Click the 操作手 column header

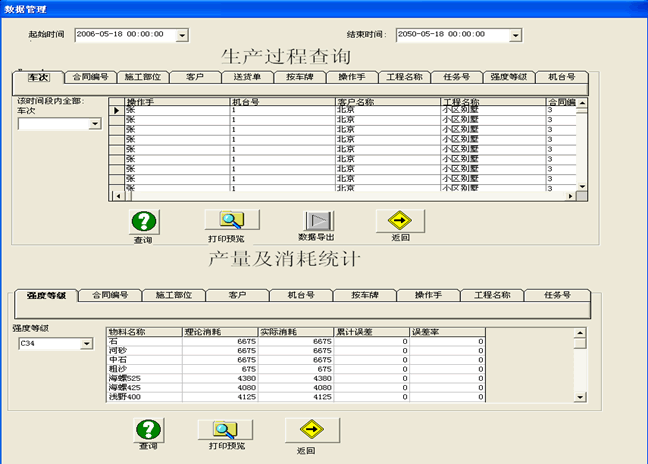(177, 102)
